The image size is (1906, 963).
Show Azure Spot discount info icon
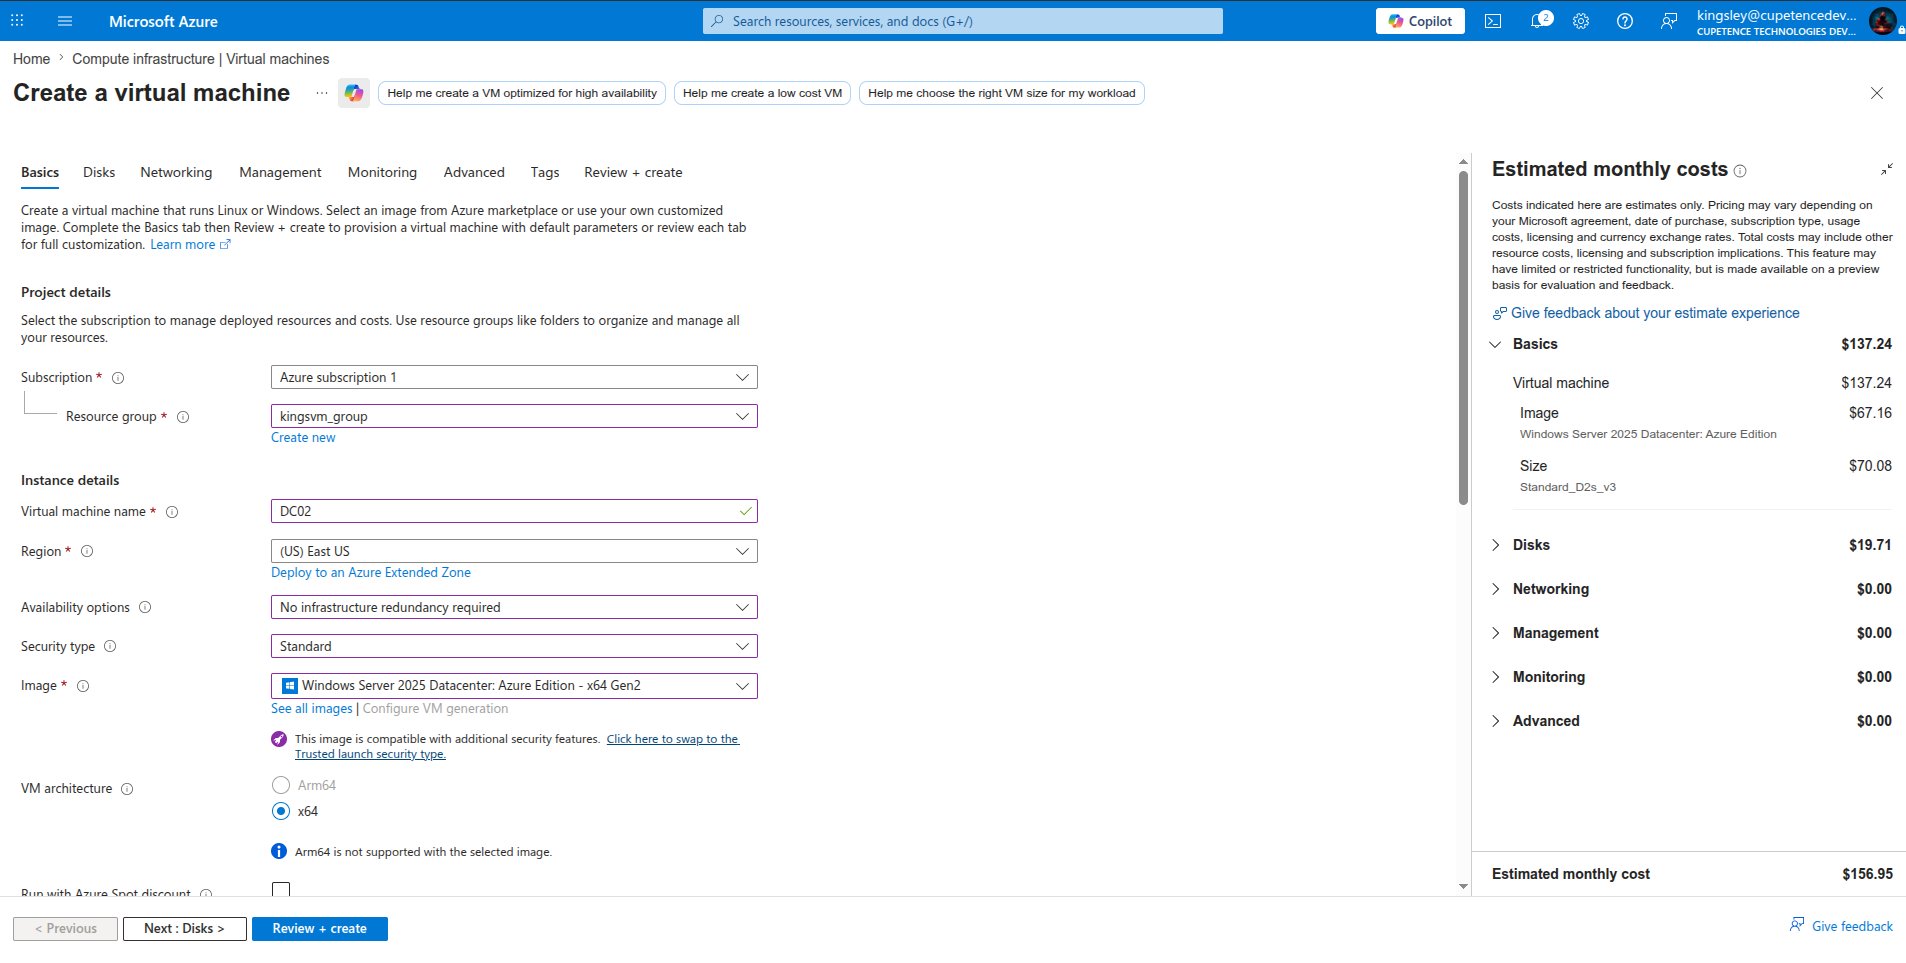(206, 893)
